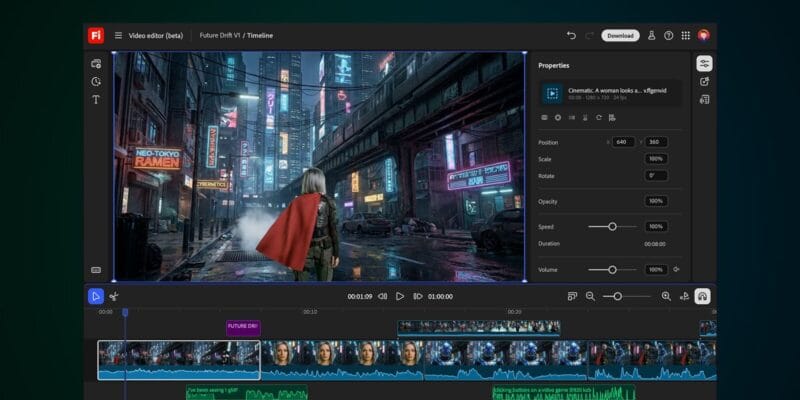Select the overlay video clip on upper track
The width and height of the screenshot is (800, 400).
coord(479,328)
